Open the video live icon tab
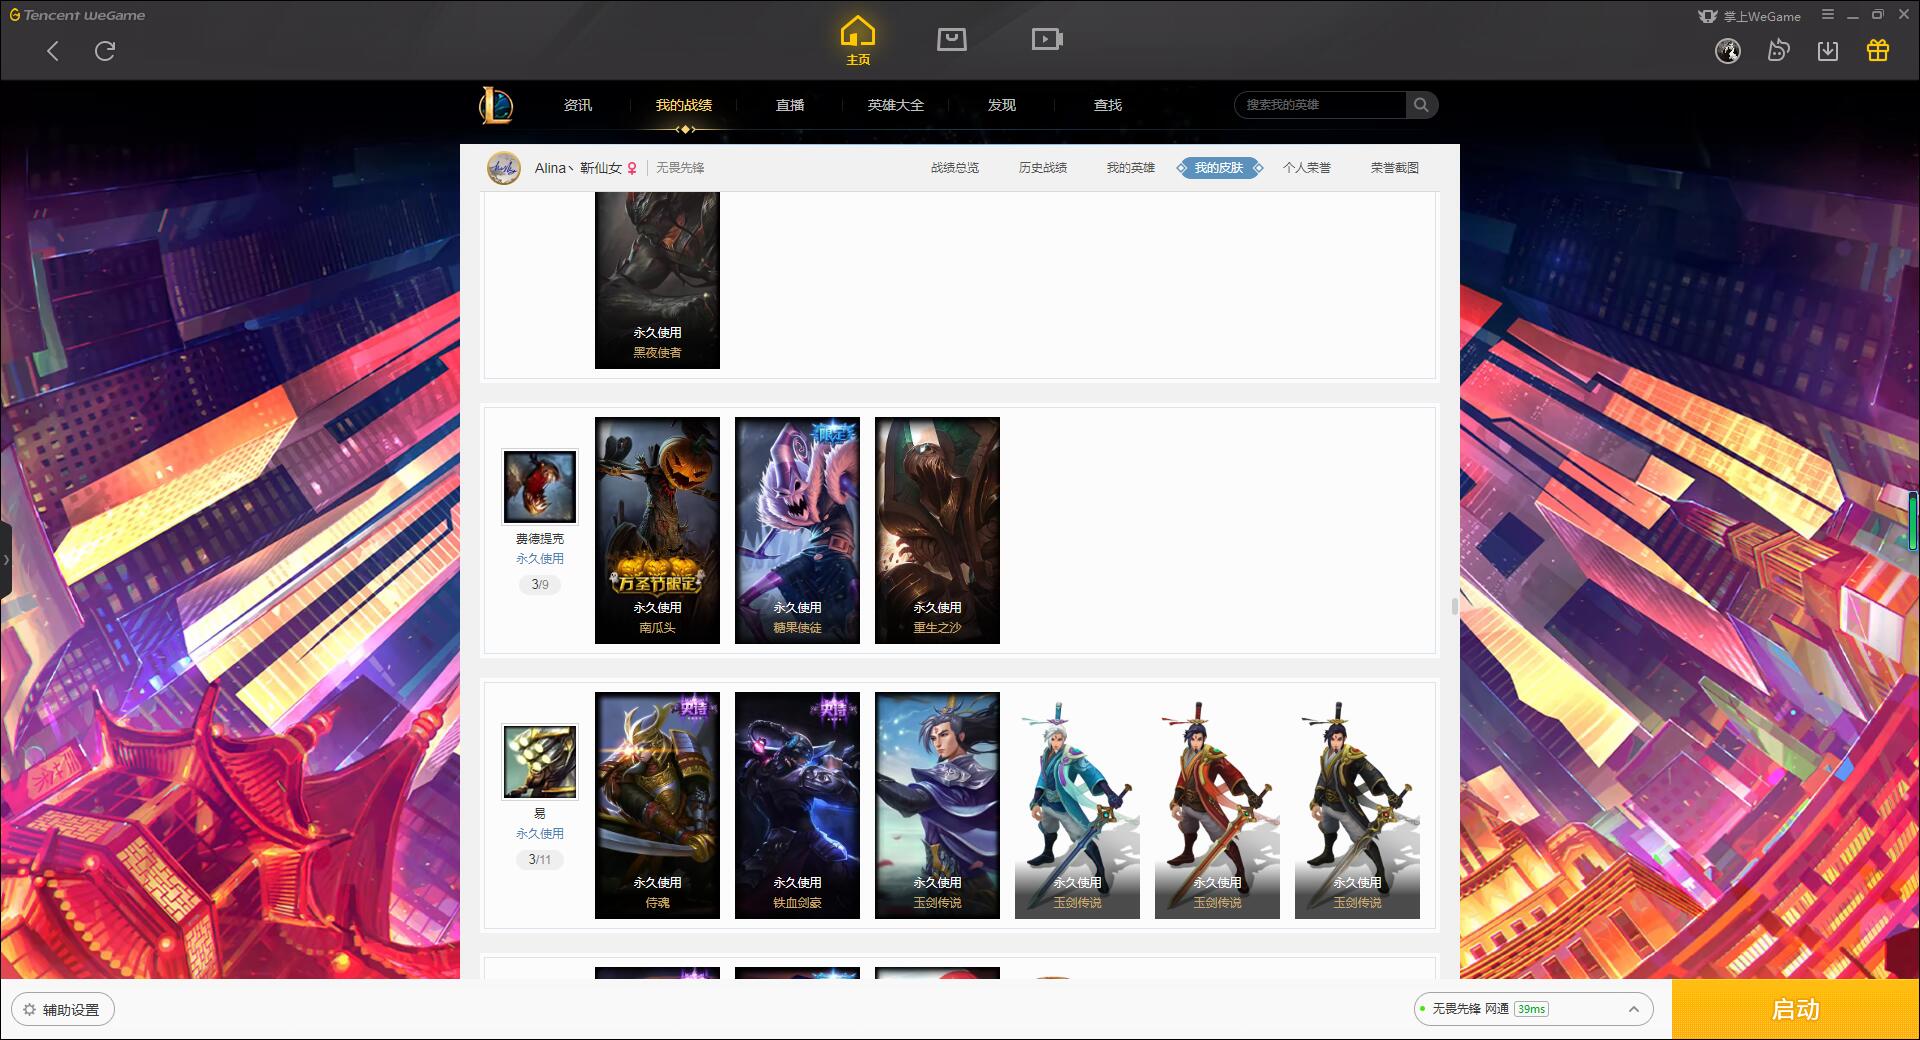Screen dimensions: 1920x1040 pos(1047,39)
